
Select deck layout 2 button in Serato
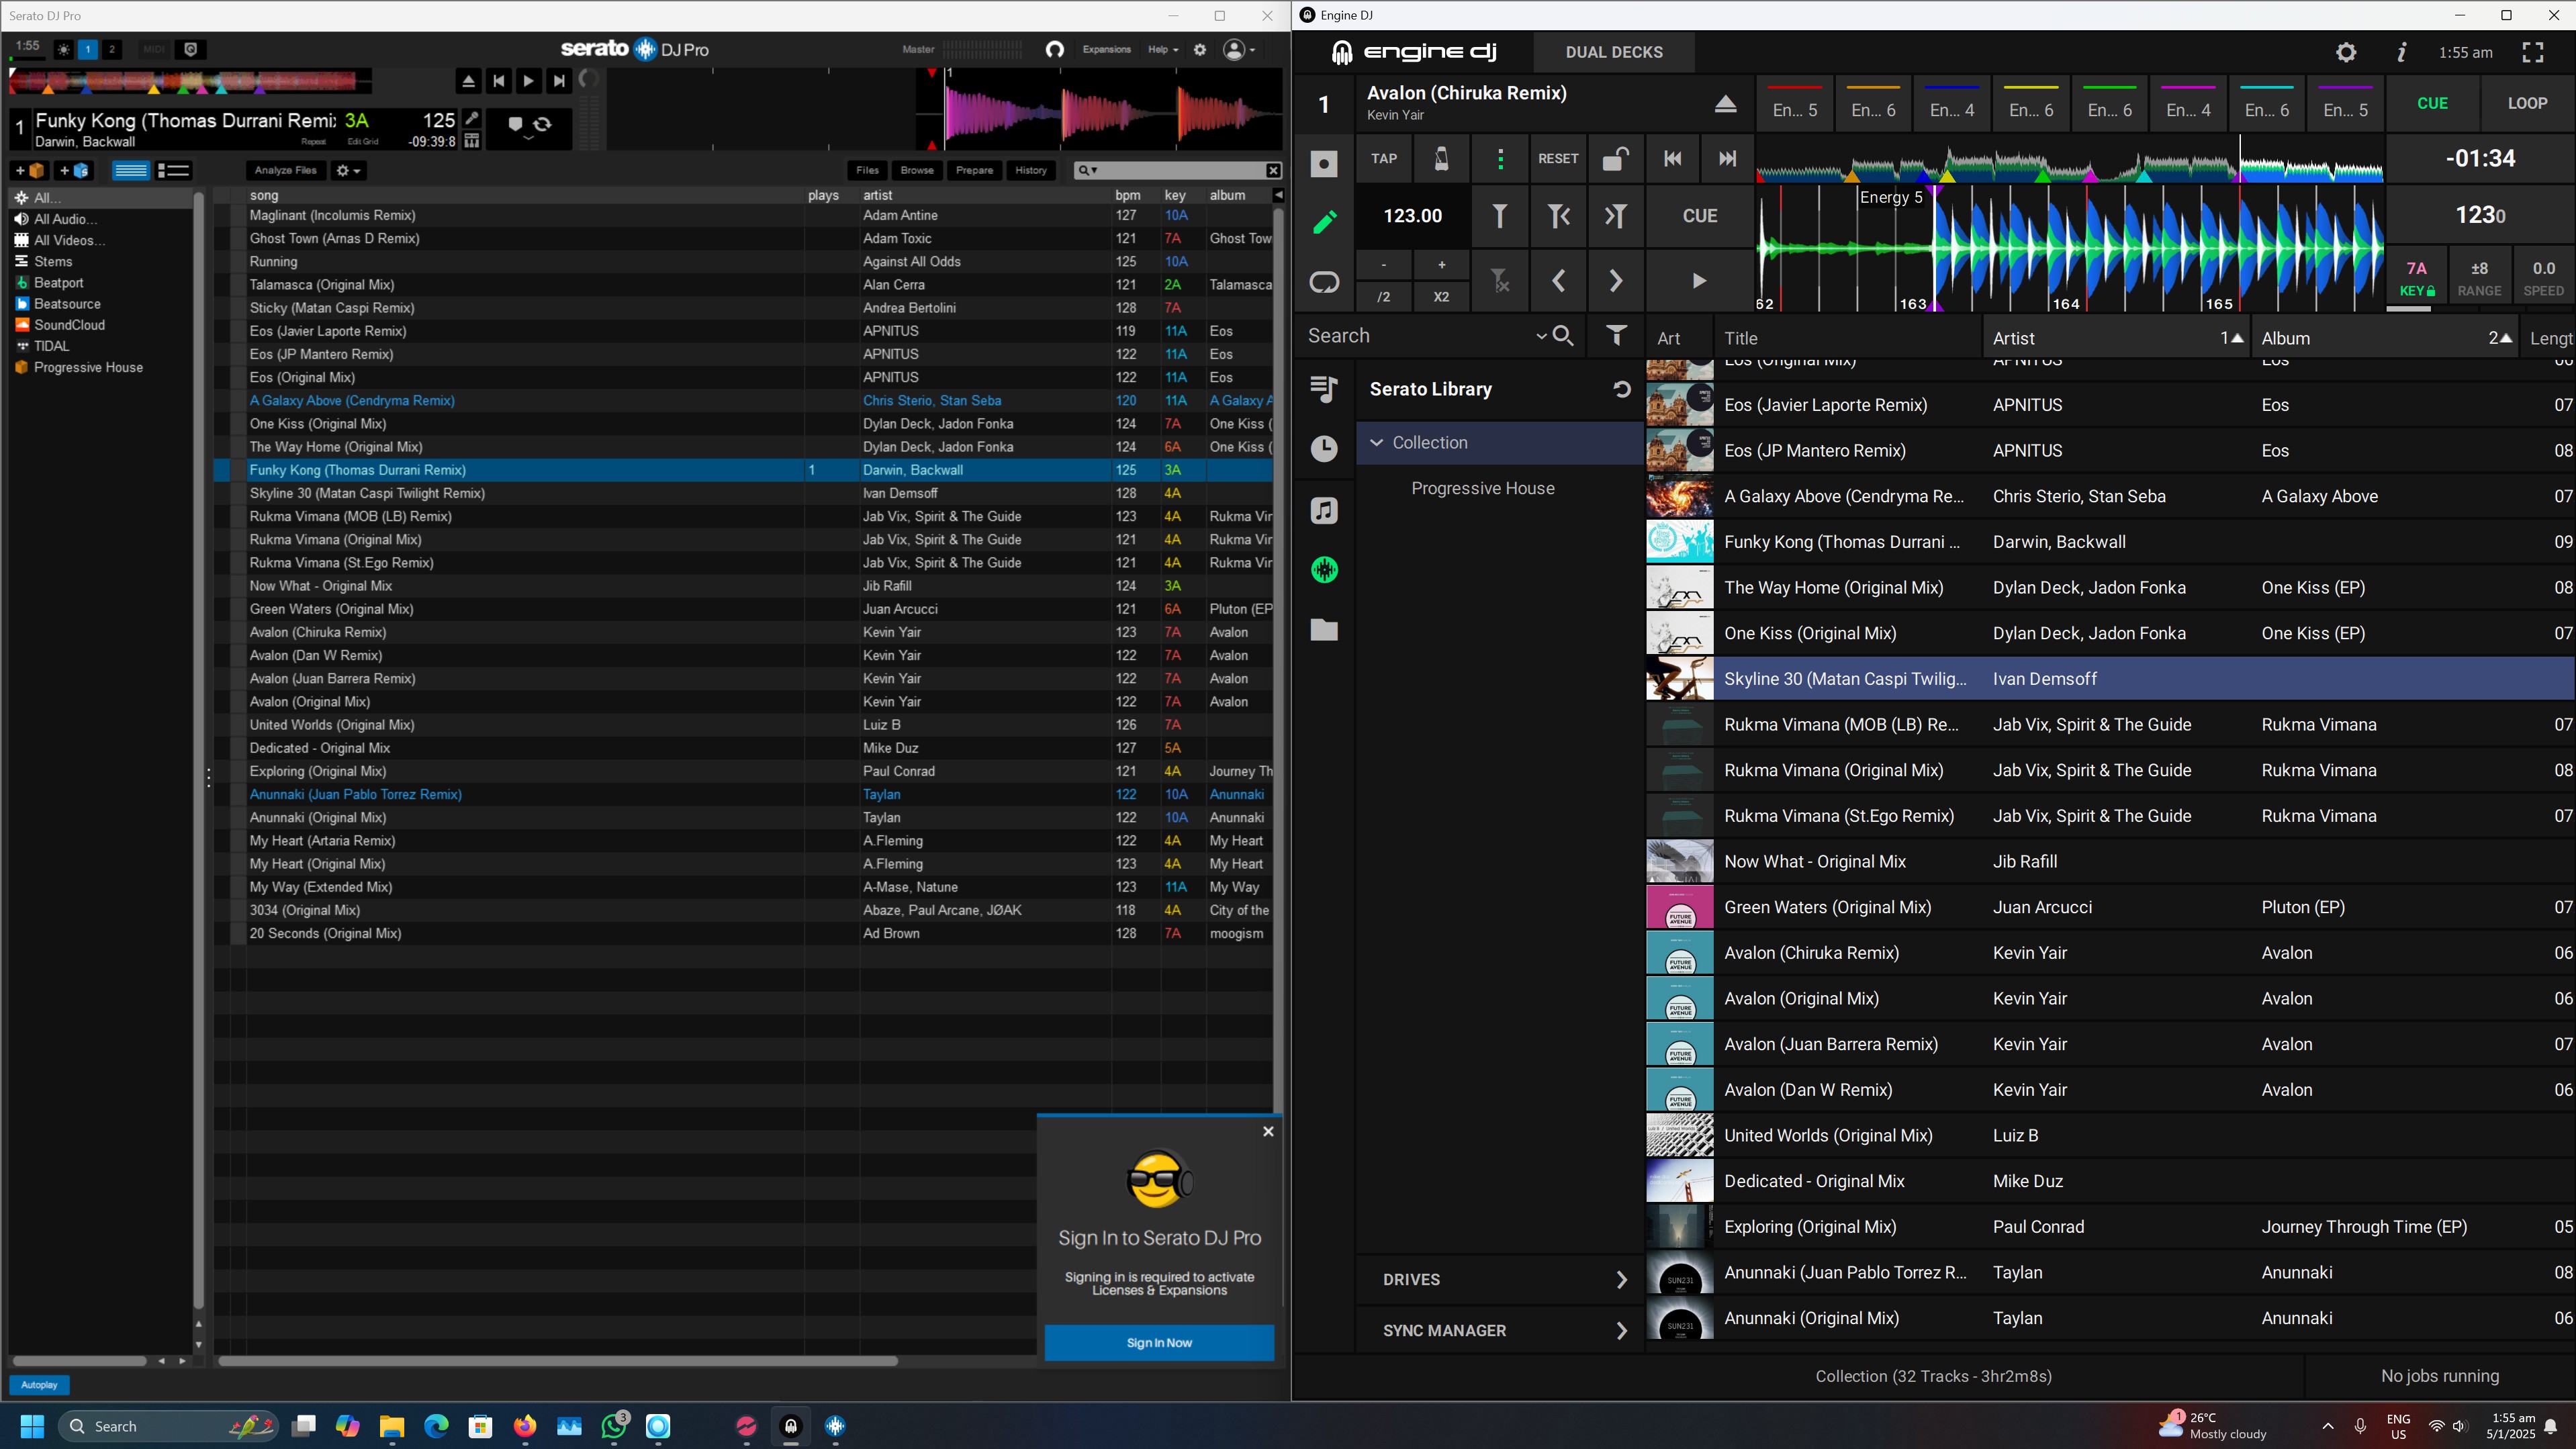coord(112,49)
